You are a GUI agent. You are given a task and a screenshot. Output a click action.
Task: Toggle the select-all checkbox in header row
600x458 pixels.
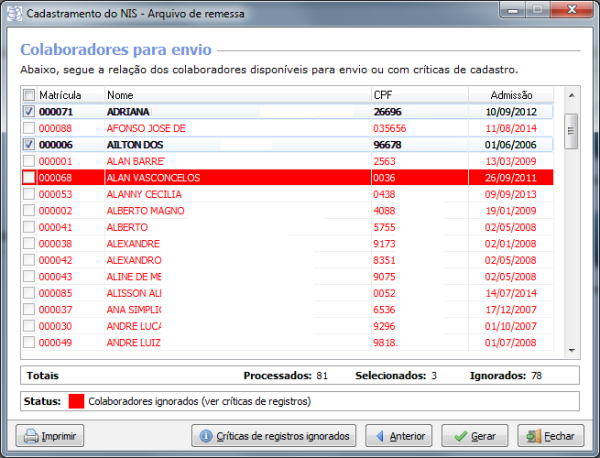pos(28,95)
